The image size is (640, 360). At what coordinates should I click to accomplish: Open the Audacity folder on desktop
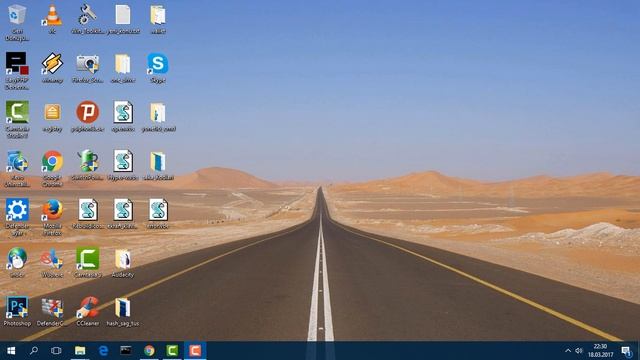coord(122,258)
